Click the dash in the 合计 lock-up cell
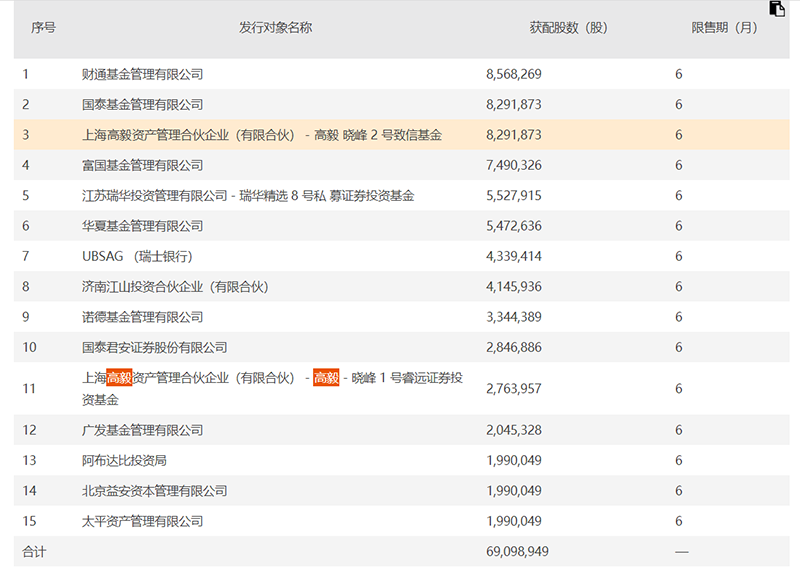Screen dimensions: 800x576 click(x=682, y=552)
